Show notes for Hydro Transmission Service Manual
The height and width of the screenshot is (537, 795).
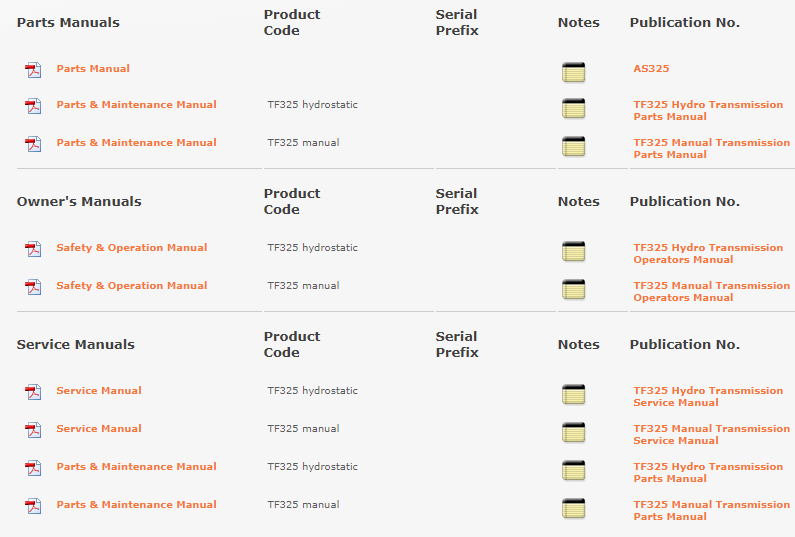point(573,394)
